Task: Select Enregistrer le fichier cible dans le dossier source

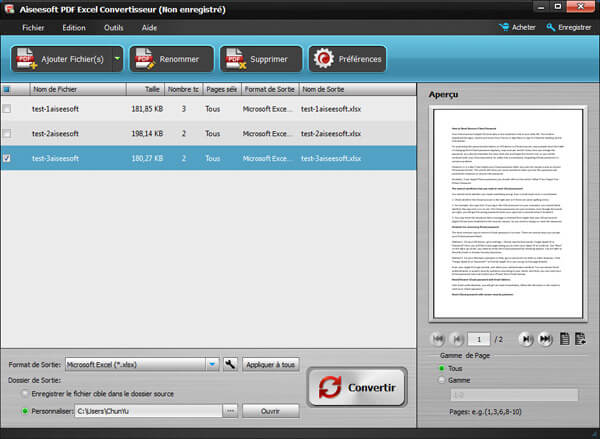Action: 25,393
